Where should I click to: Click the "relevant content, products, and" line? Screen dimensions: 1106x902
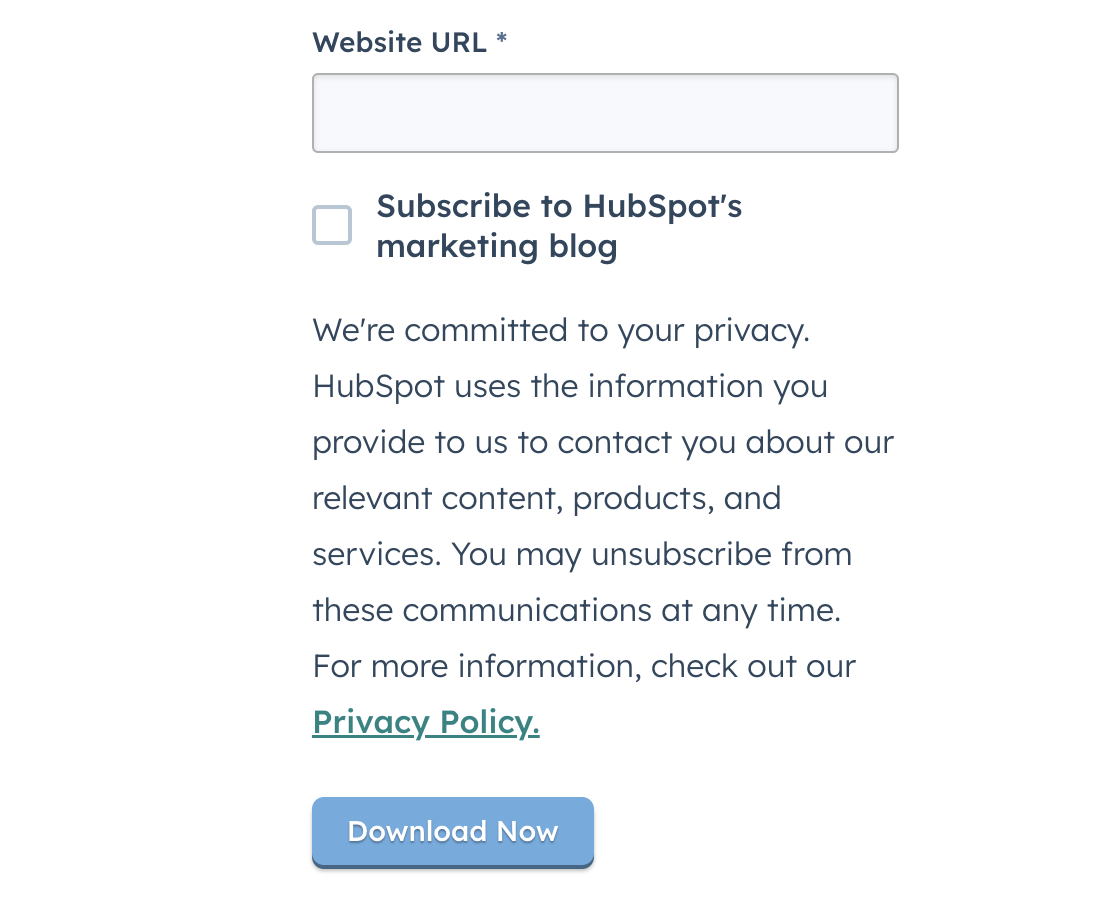[546, 498]
